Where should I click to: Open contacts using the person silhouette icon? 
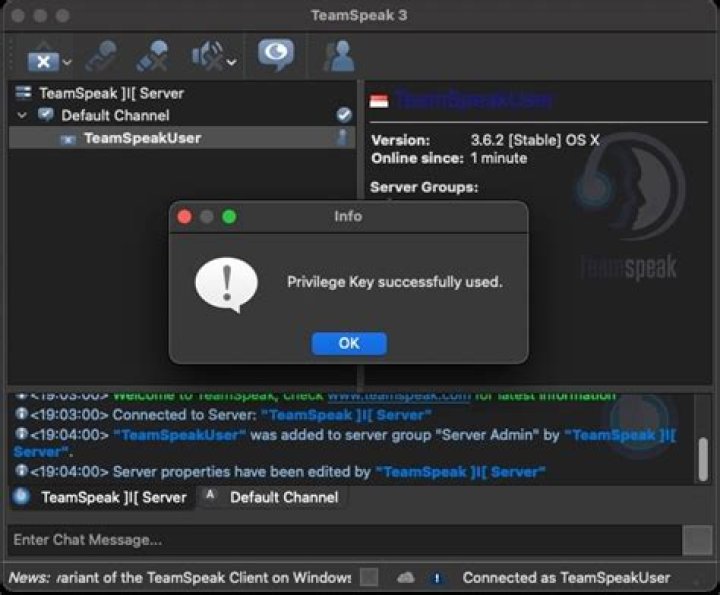click(x=339, y=56)
